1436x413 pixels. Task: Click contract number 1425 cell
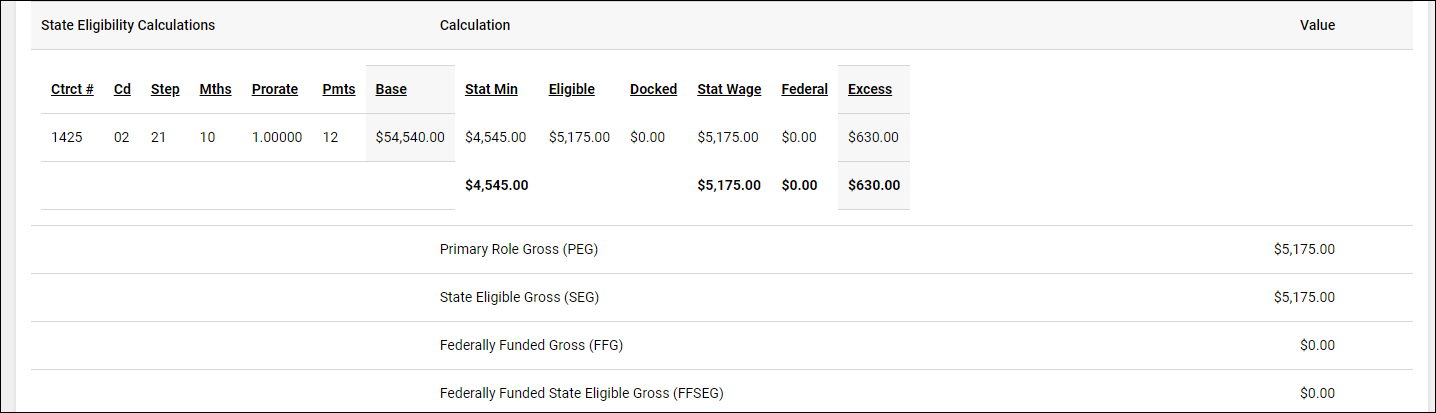[67, 137]
